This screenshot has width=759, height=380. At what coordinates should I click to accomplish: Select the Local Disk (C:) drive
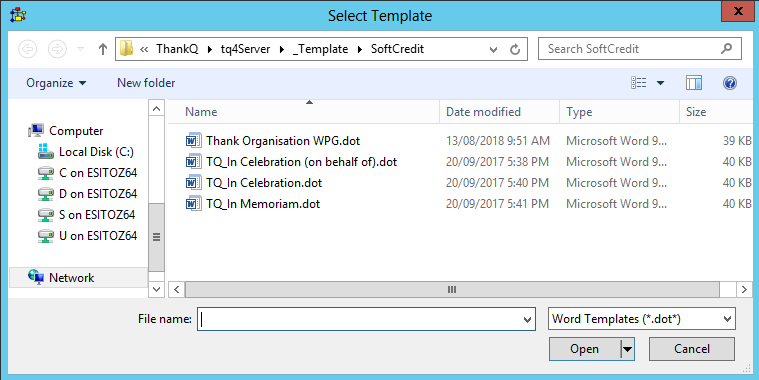pos(86,152)
